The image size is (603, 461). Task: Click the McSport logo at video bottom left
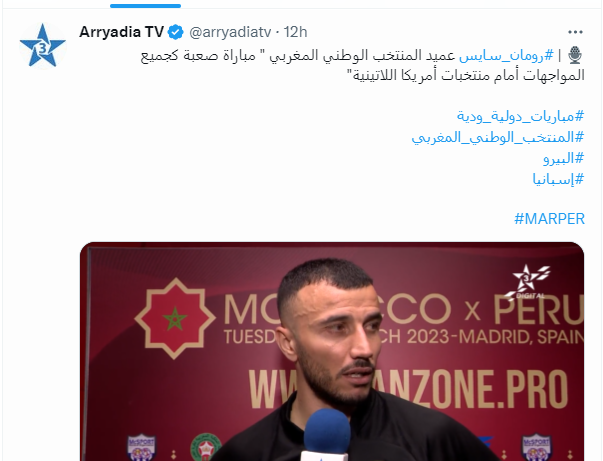(142, 447)
